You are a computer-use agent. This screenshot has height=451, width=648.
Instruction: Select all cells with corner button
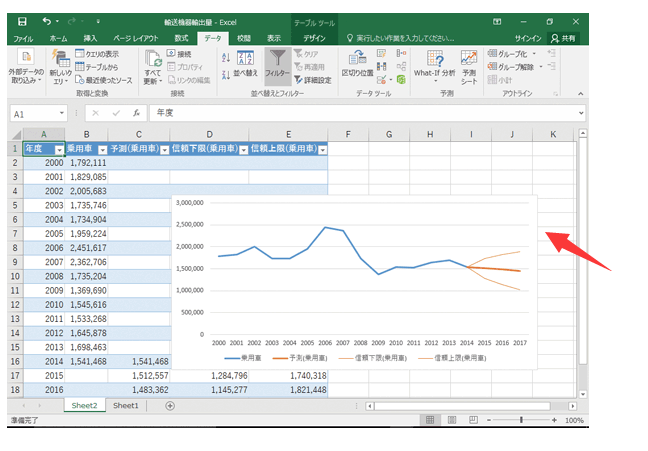coord(16,134)
